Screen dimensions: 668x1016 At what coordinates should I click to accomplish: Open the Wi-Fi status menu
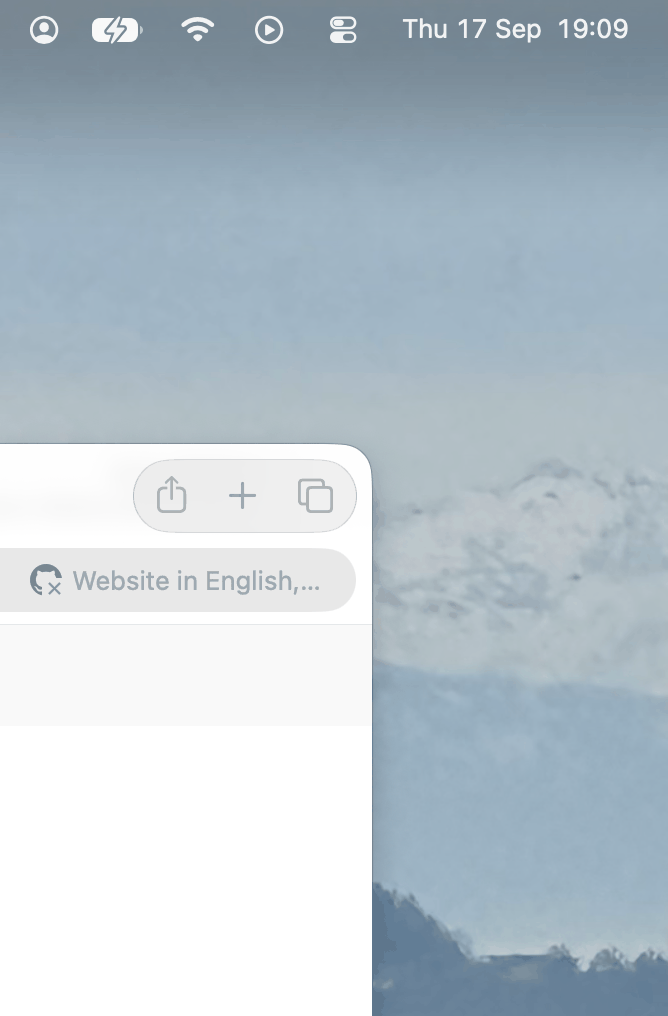198,29
